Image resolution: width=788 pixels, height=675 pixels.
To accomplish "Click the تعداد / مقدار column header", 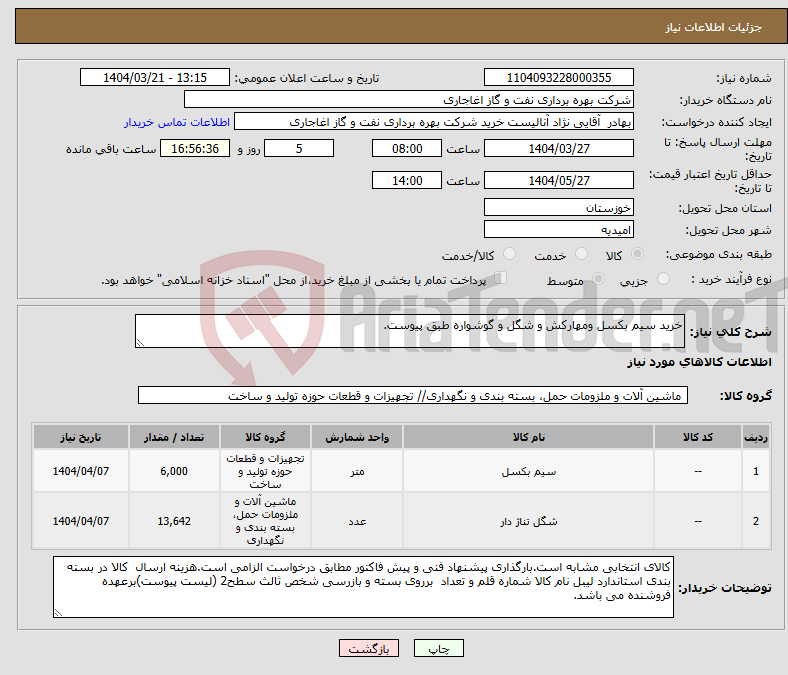I will (x=174, y=437).
